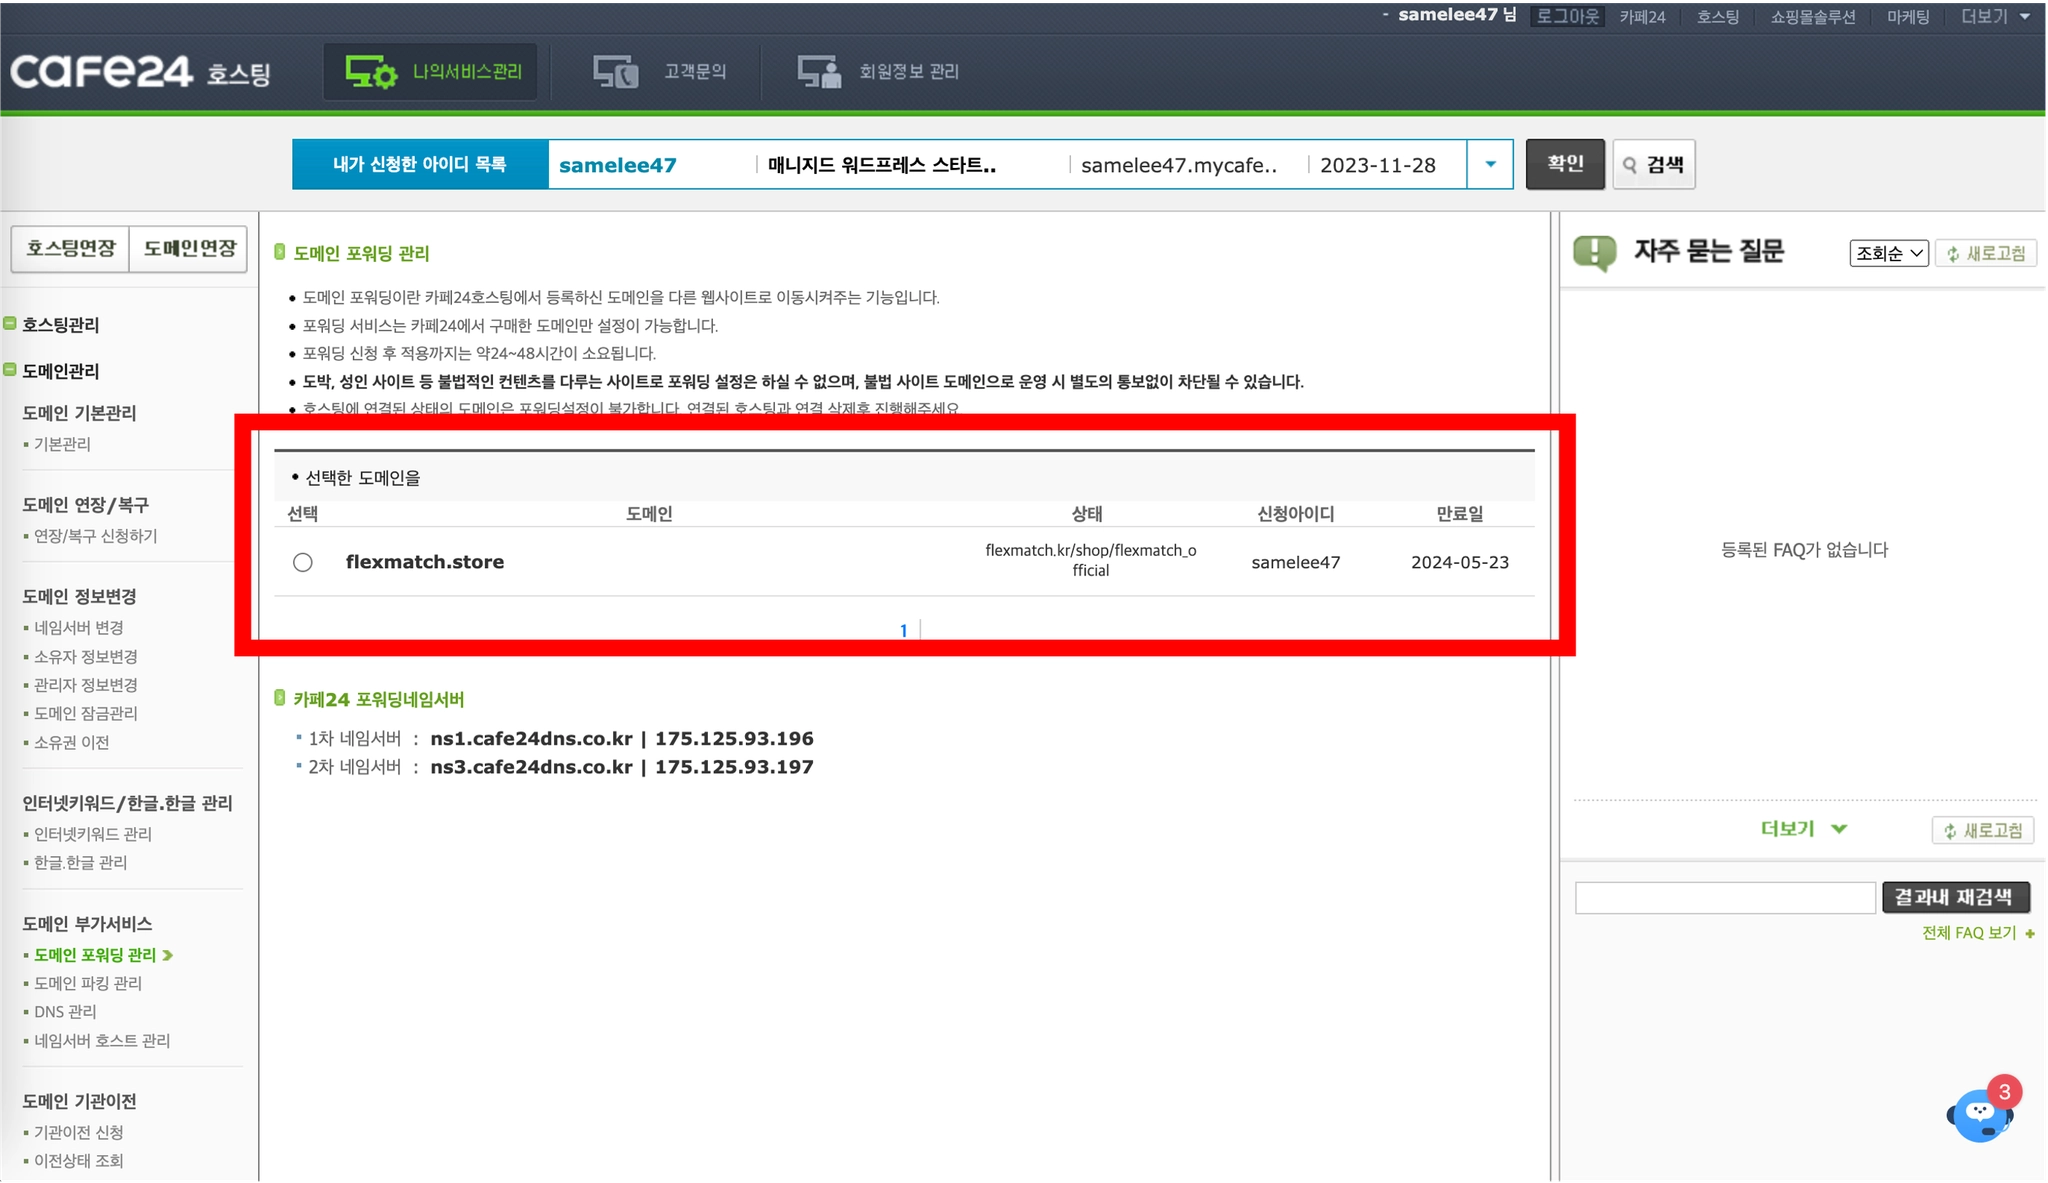Click bottom 새로고침 refresh button

click(x=1982, y=831)
